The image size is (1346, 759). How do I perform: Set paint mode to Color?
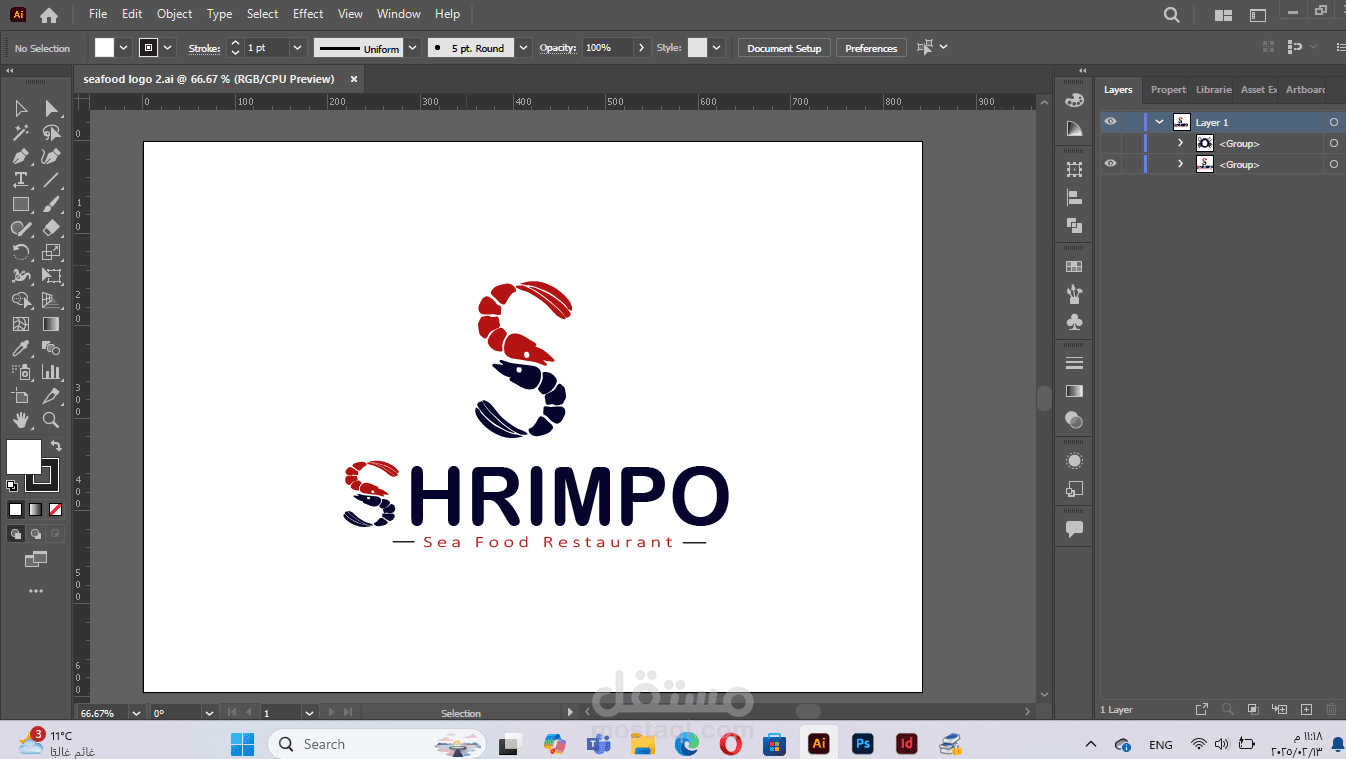(16, 509)
